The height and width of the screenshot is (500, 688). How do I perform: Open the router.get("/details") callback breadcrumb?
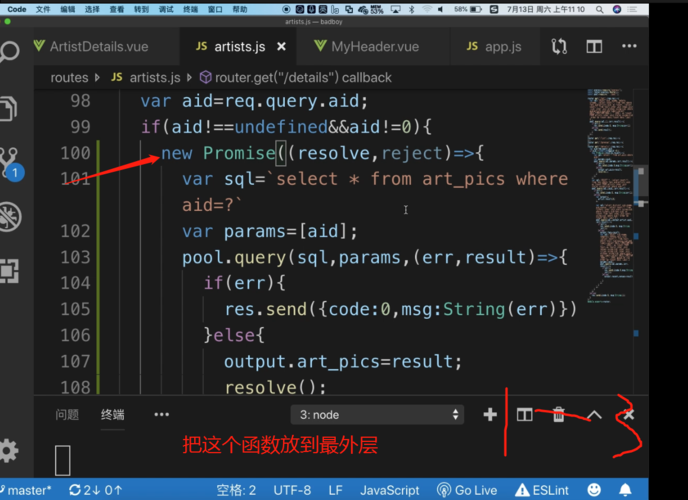pyautogui.click(x=296, y=78)
